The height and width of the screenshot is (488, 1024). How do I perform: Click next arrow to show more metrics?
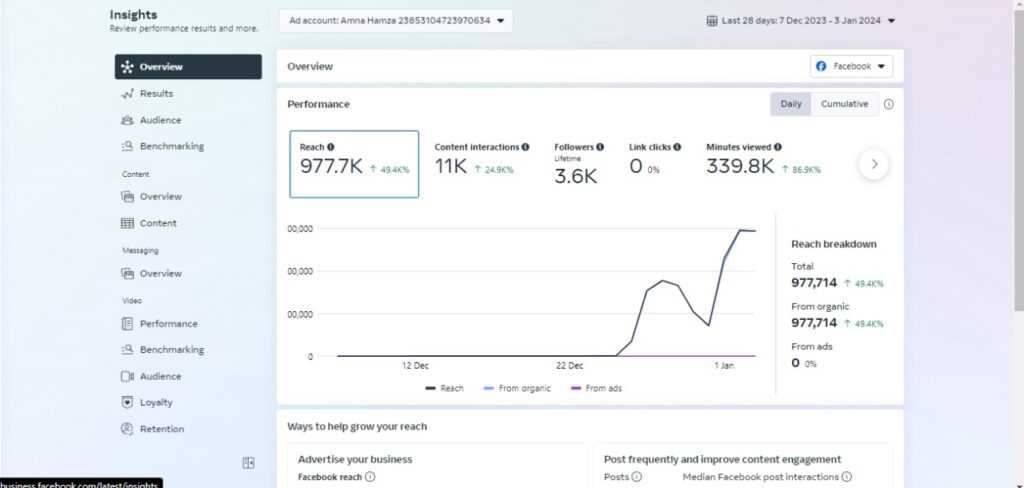(873, 164)
